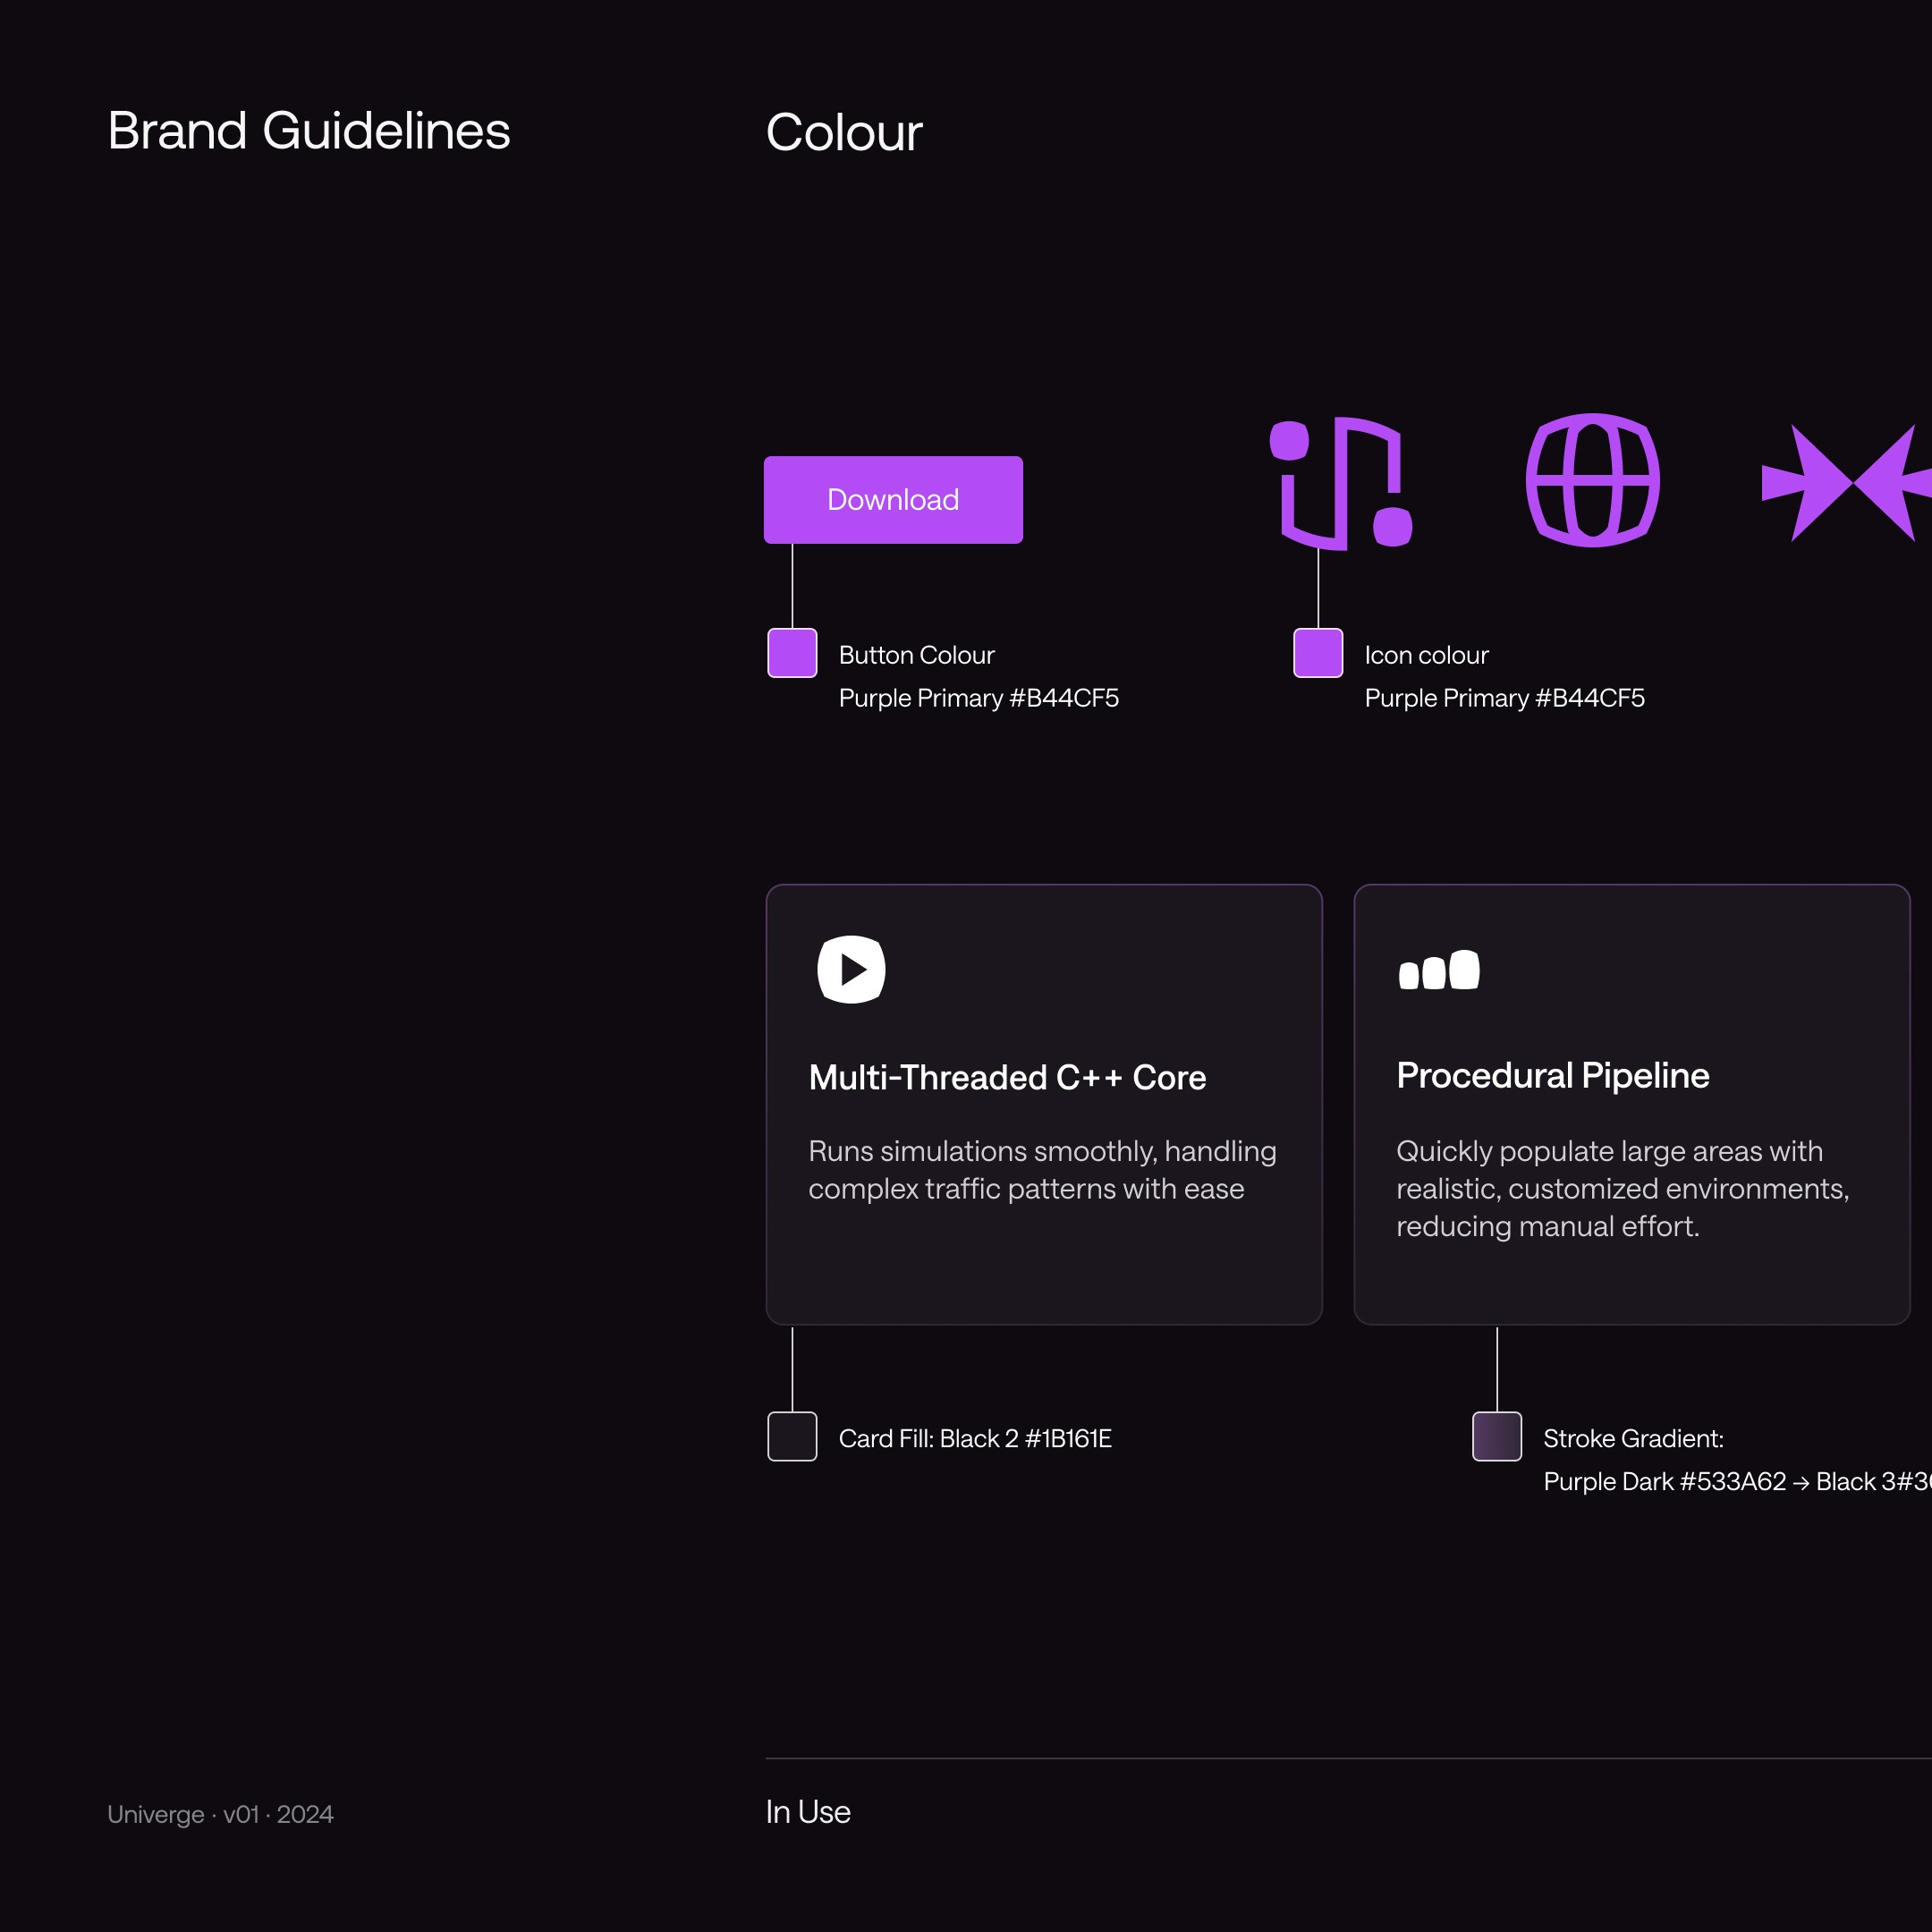The height and width of the screenshot is (1932, 1932).
Task: Click the three-bars icon in Procedural Pipeline card
Action: tap(1438, 970)
